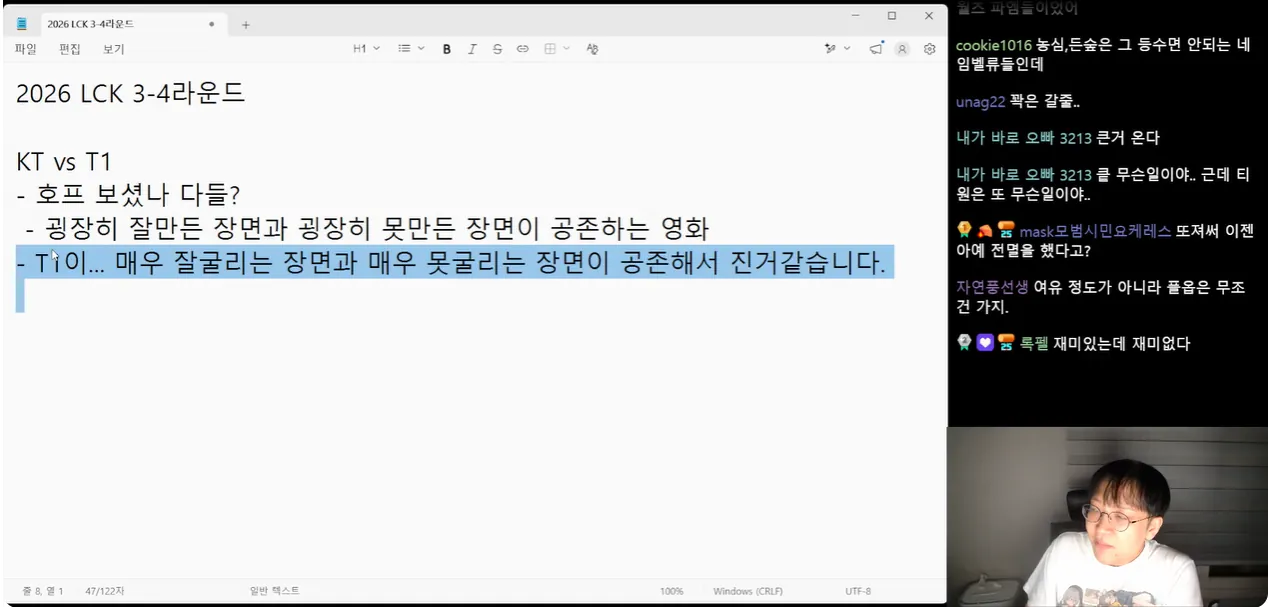The width and height of the screenshot is (1268, 607).
Task: Open Notepad settings gear
Action: (x=930, y=49)
